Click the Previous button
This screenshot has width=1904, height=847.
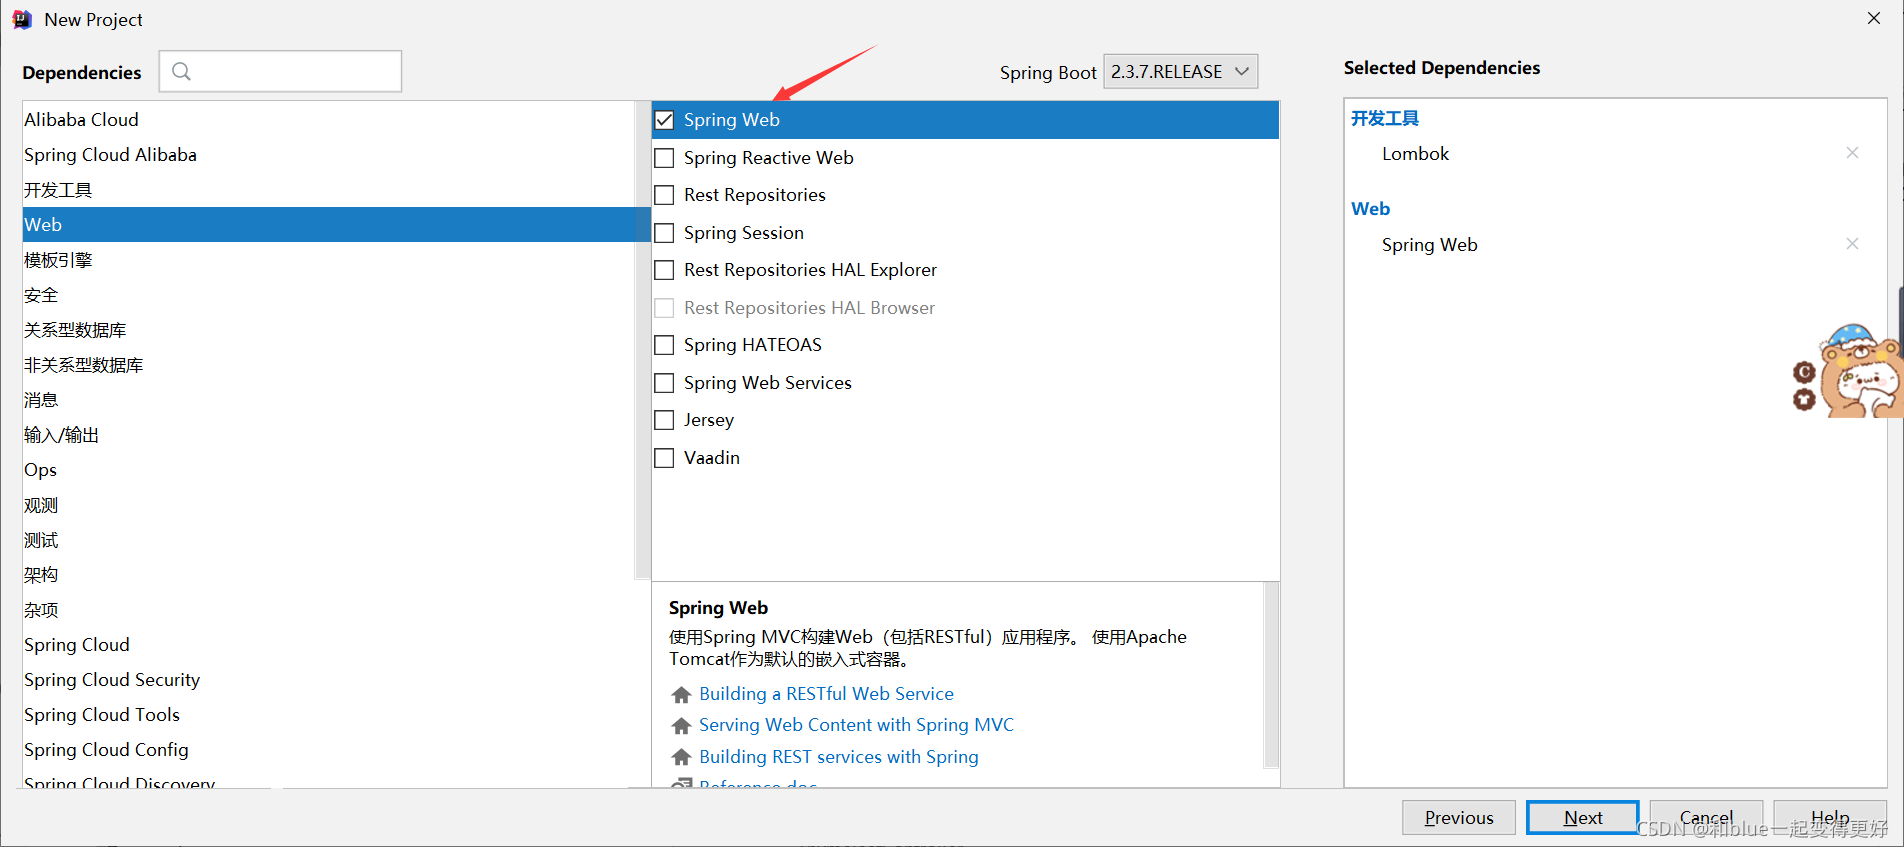coord(1459,818)
